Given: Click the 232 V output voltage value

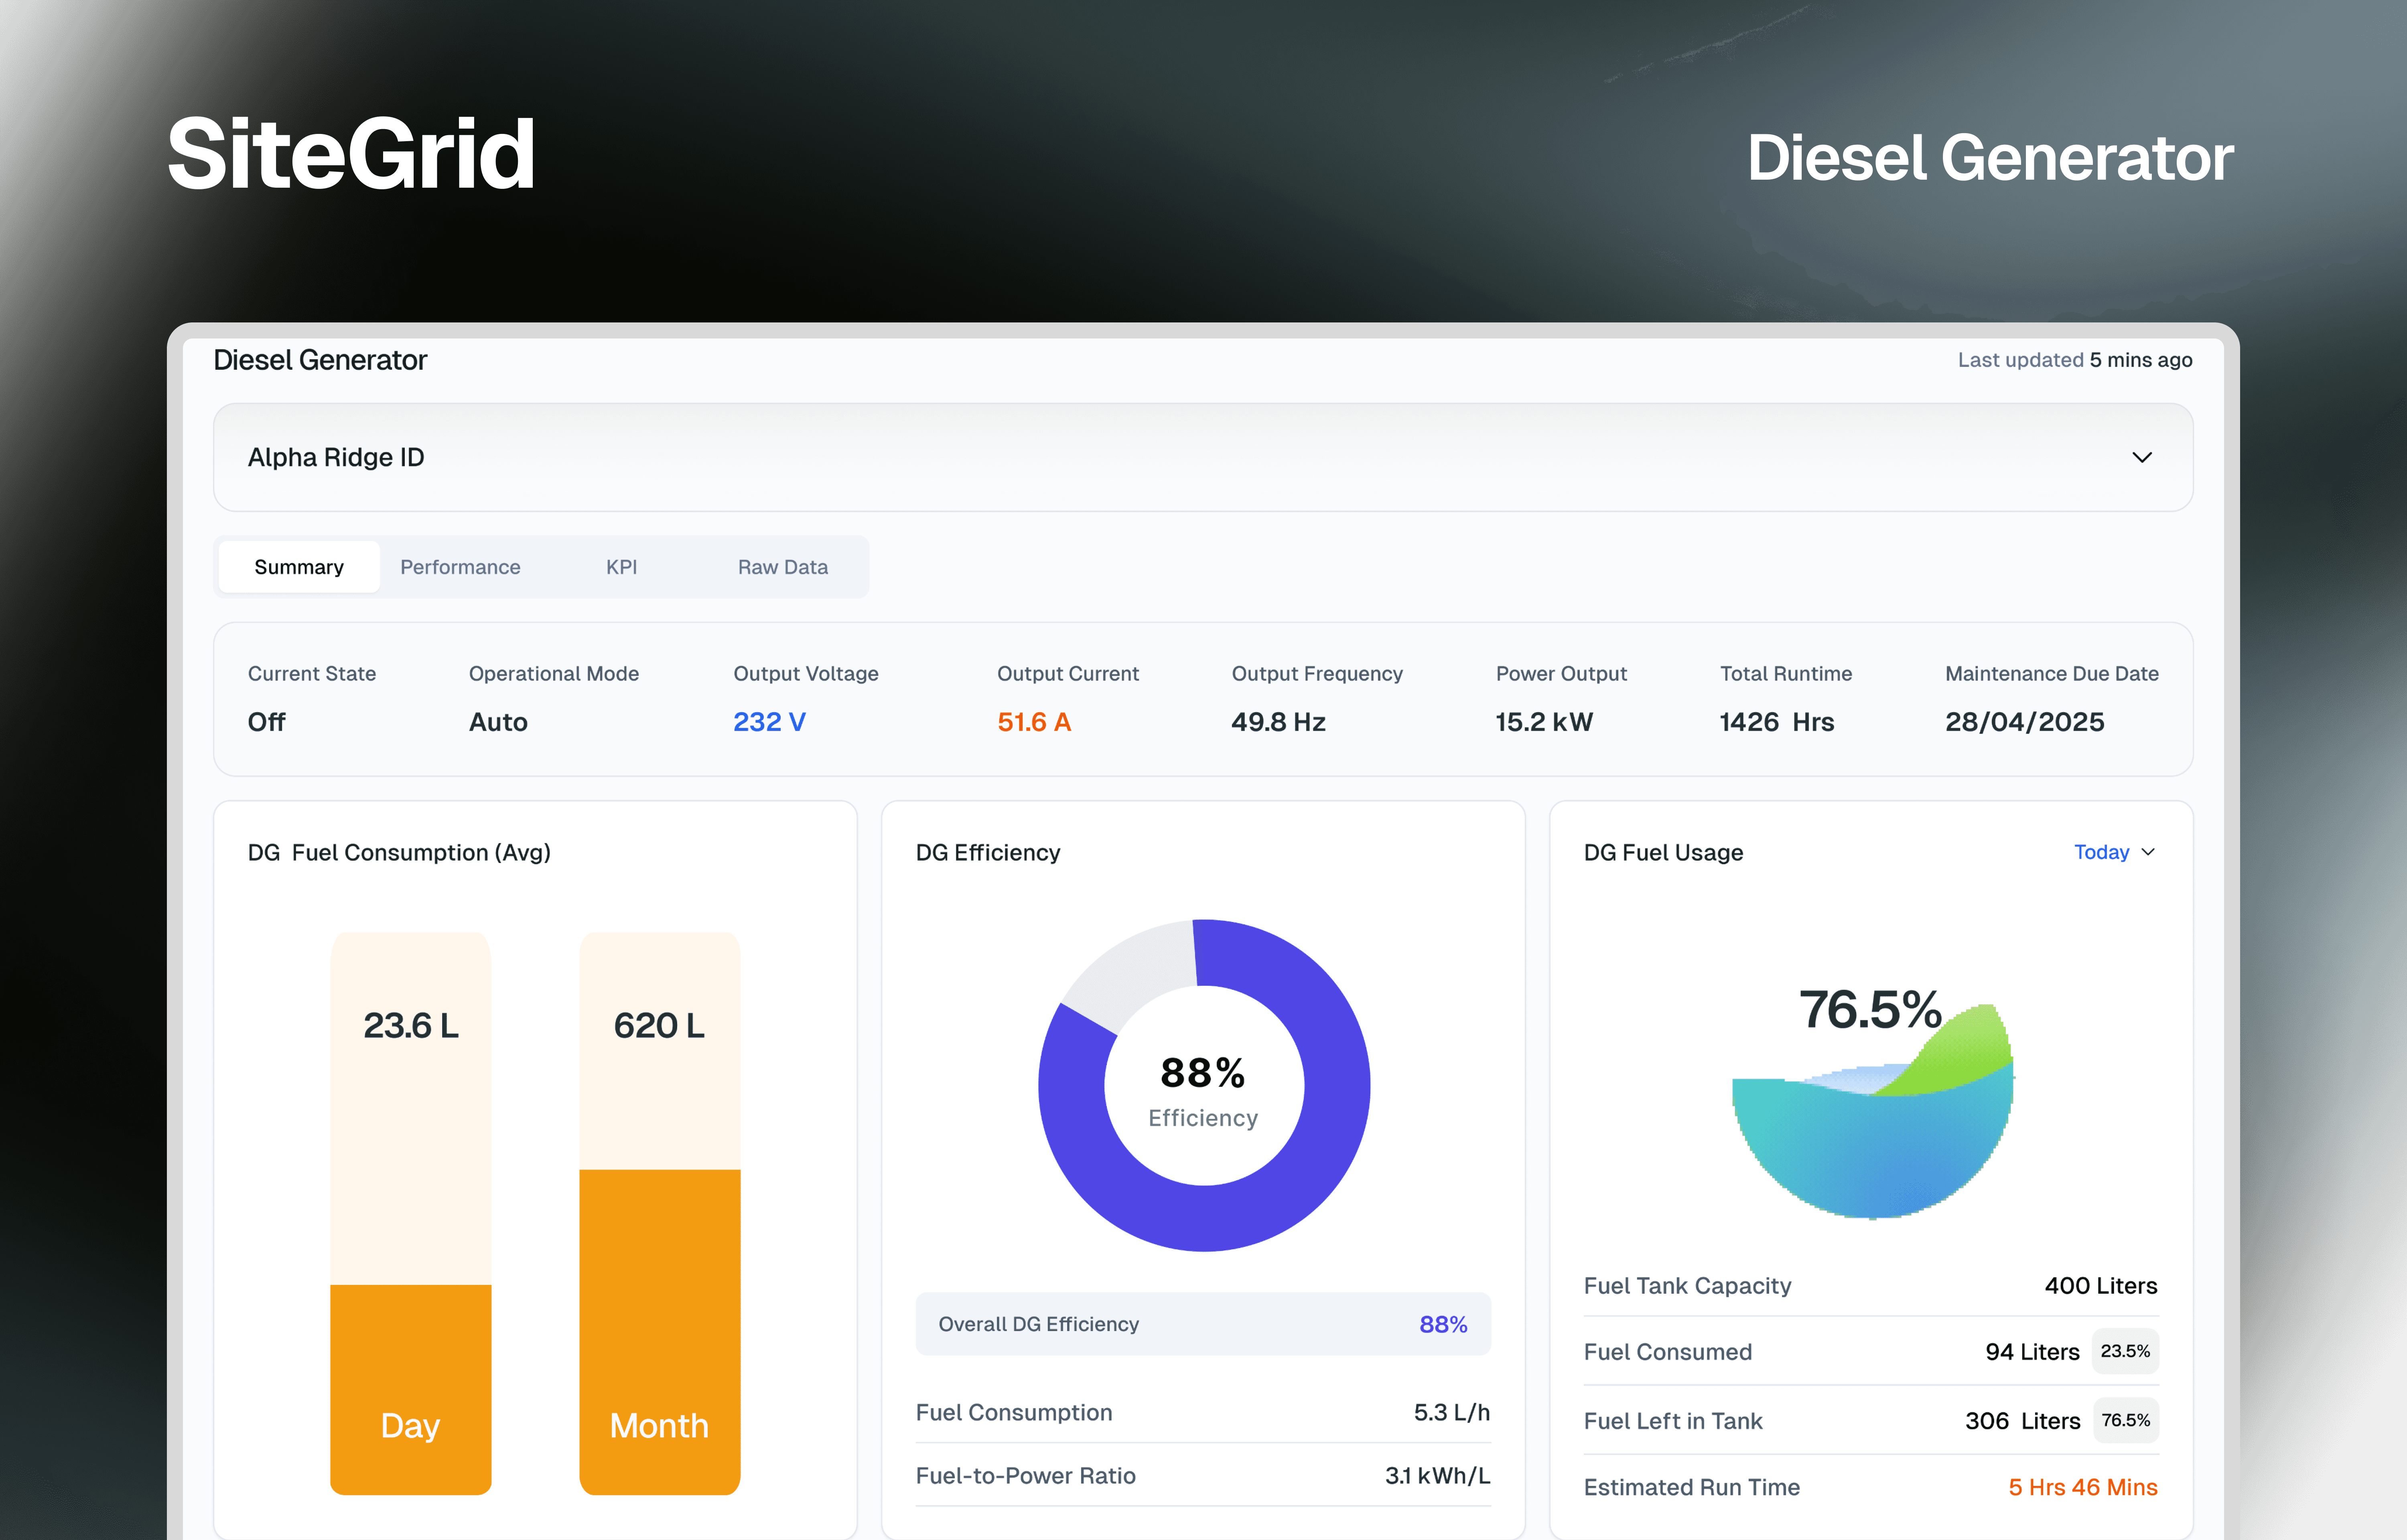Looking at the screenshot, I should tap(769, 722).
